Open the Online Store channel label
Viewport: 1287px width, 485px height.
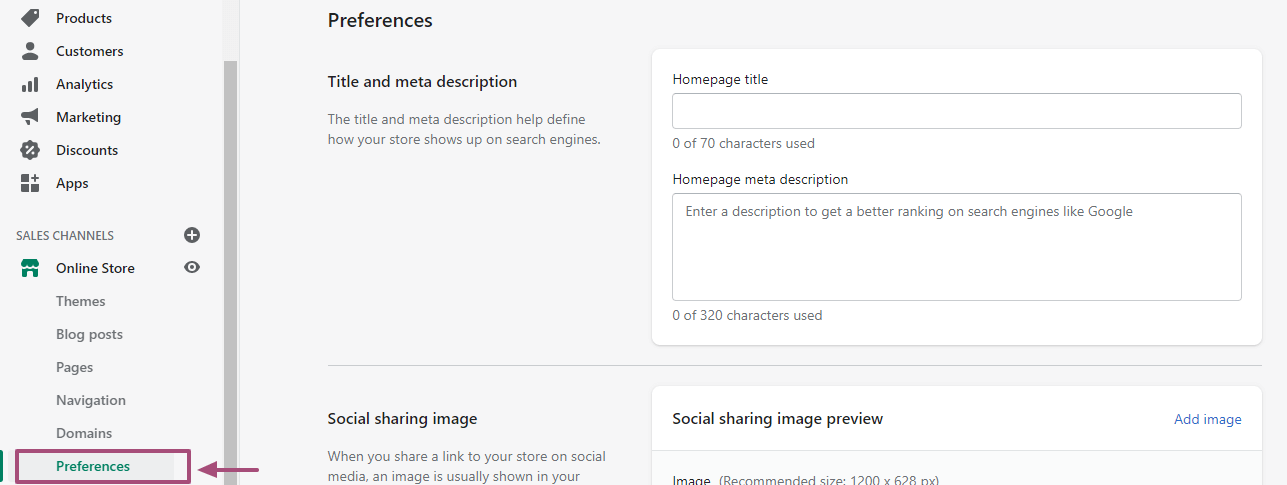(95, 268)
